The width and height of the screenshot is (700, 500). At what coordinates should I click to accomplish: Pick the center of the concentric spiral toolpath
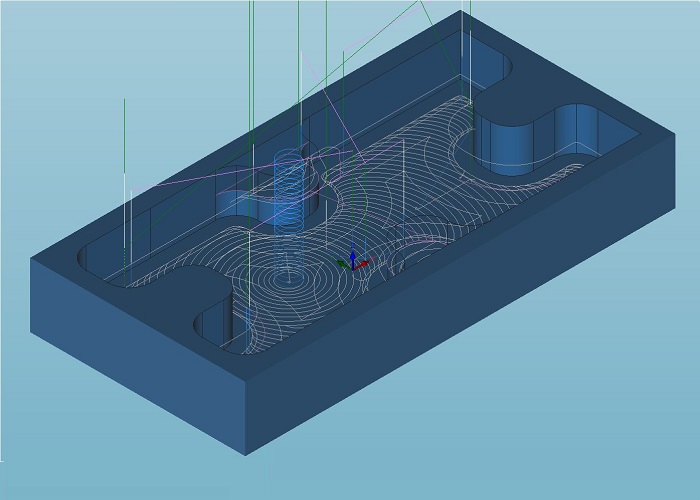[288, 281]
